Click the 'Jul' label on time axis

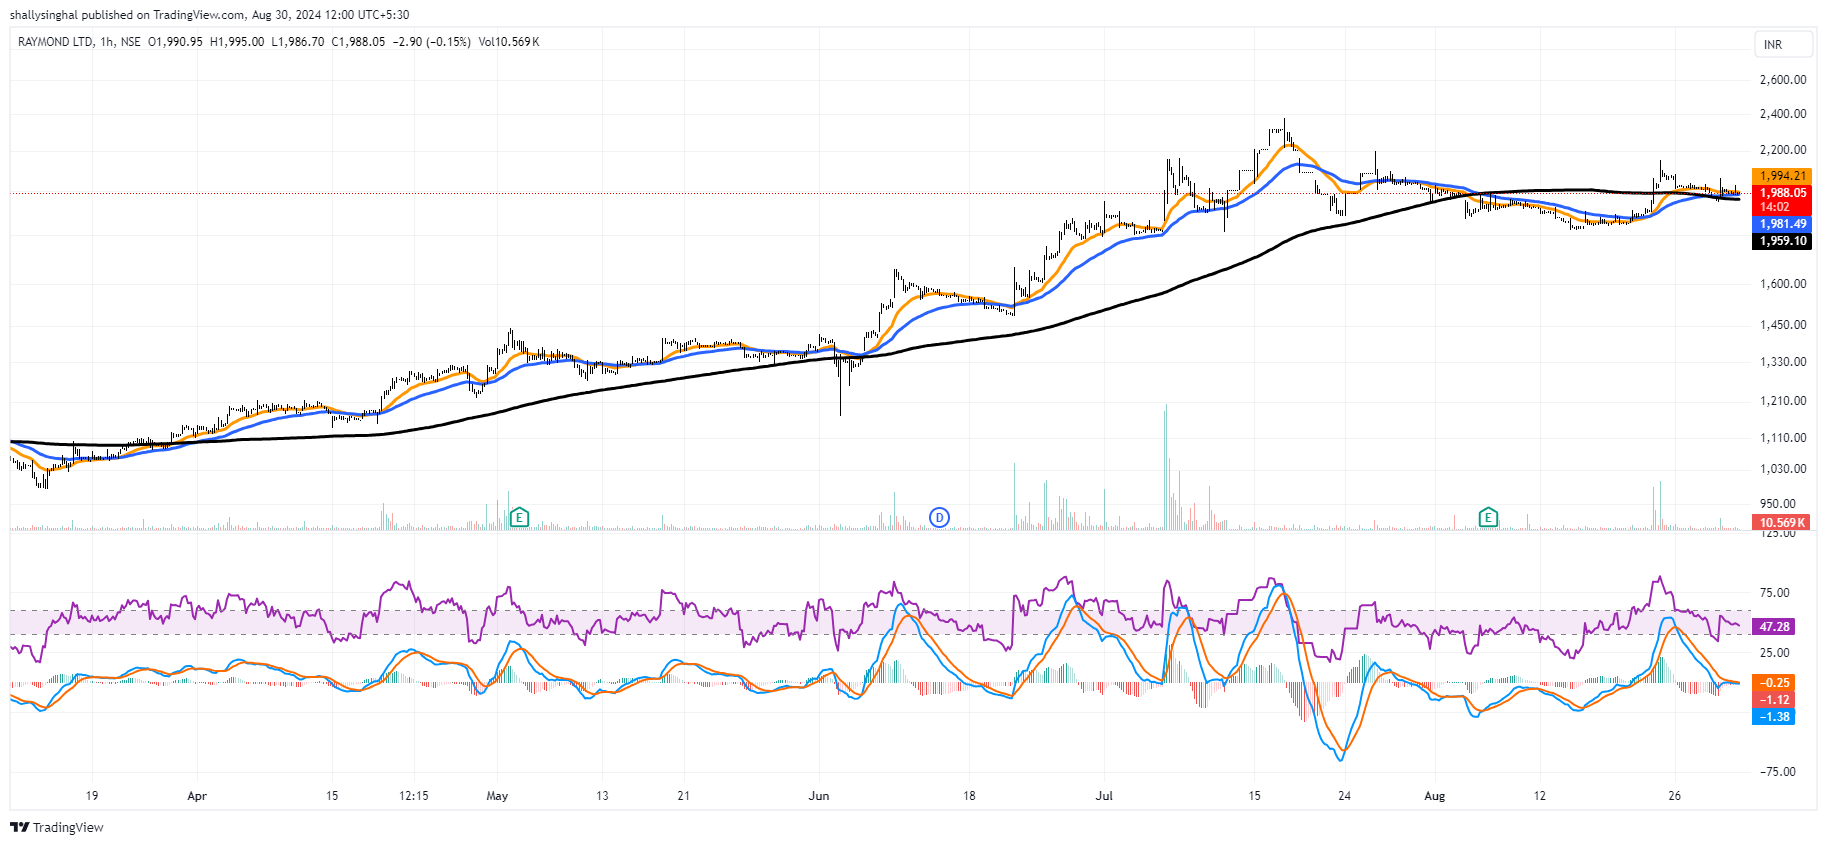(1104, 796)
